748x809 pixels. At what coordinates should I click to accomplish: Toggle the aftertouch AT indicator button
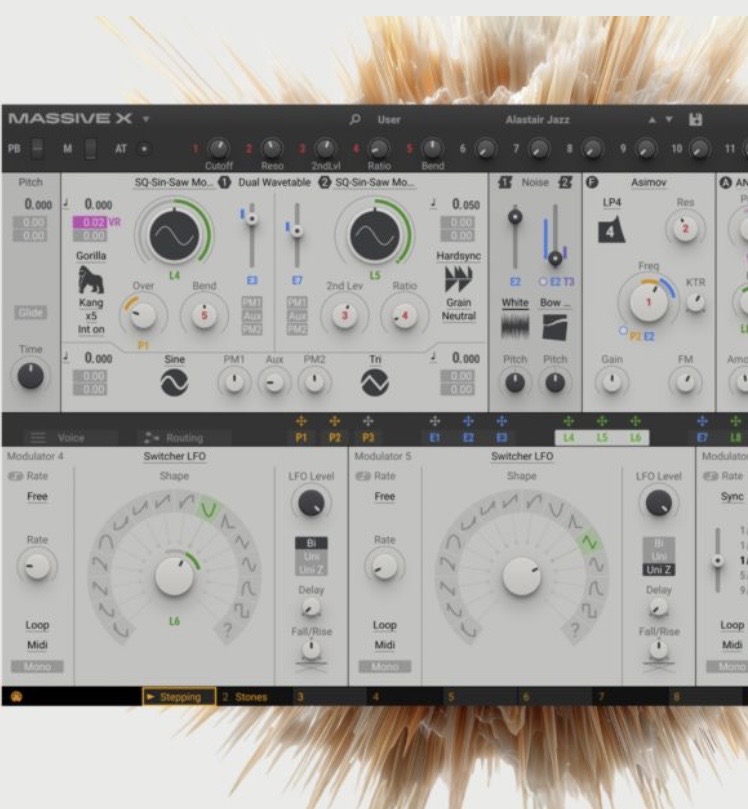[x=144, y=149]
